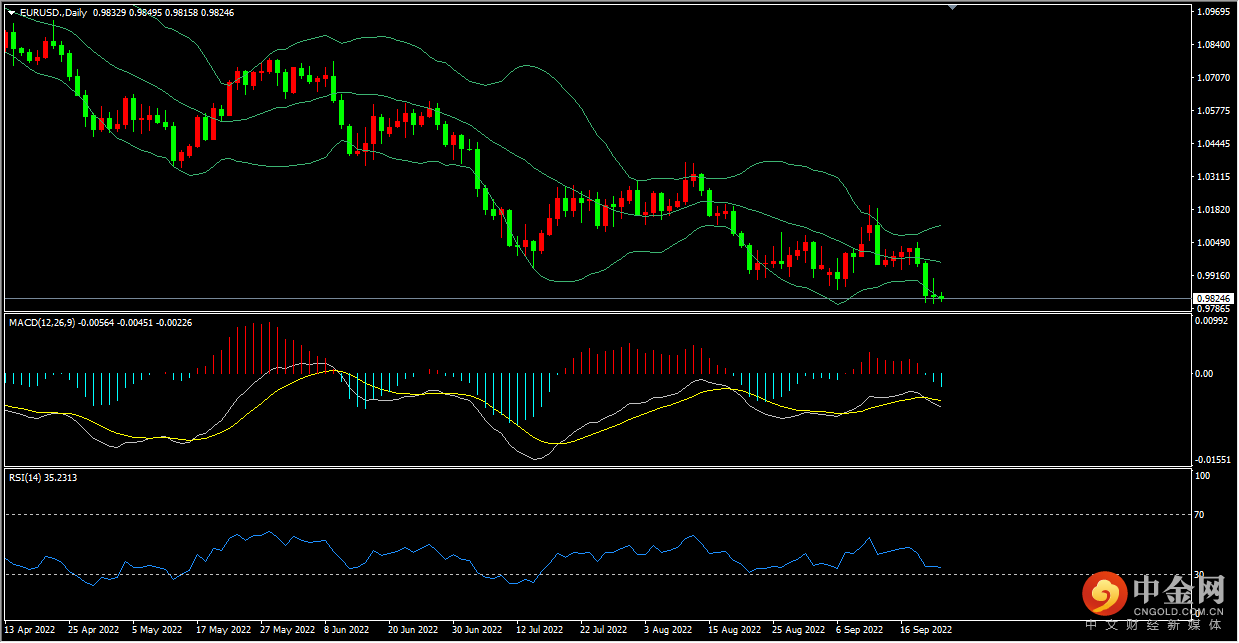Click the current price tag 0.98246
Image resolution: width=1239 pixels, height=643 pixels.
(1211, 298)
